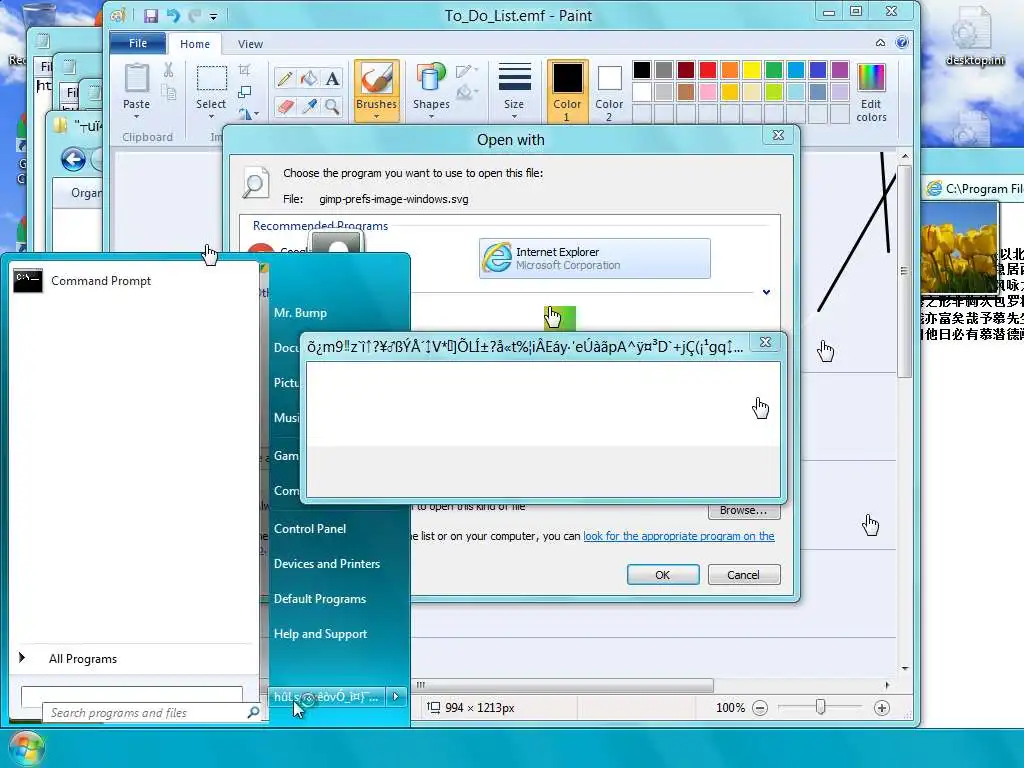Image resolution: width=1024 pixels, height=768 pixels.
Task: Pick the black color swatch in palette
Action: click(642, 70)
